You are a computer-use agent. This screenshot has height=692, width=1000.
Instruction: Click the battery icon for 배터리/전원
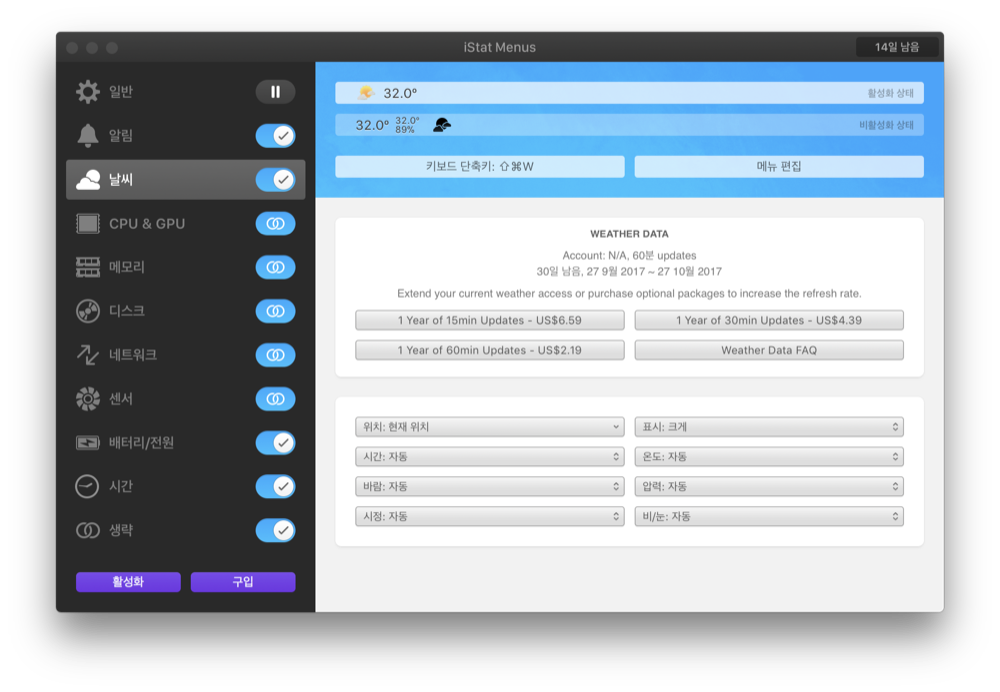(88, 443)
